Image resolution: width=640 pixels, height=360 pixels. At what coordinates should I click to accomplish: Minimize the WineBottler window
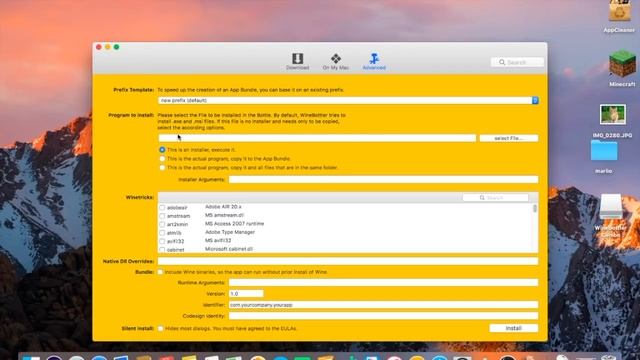(x=108, y=47)
